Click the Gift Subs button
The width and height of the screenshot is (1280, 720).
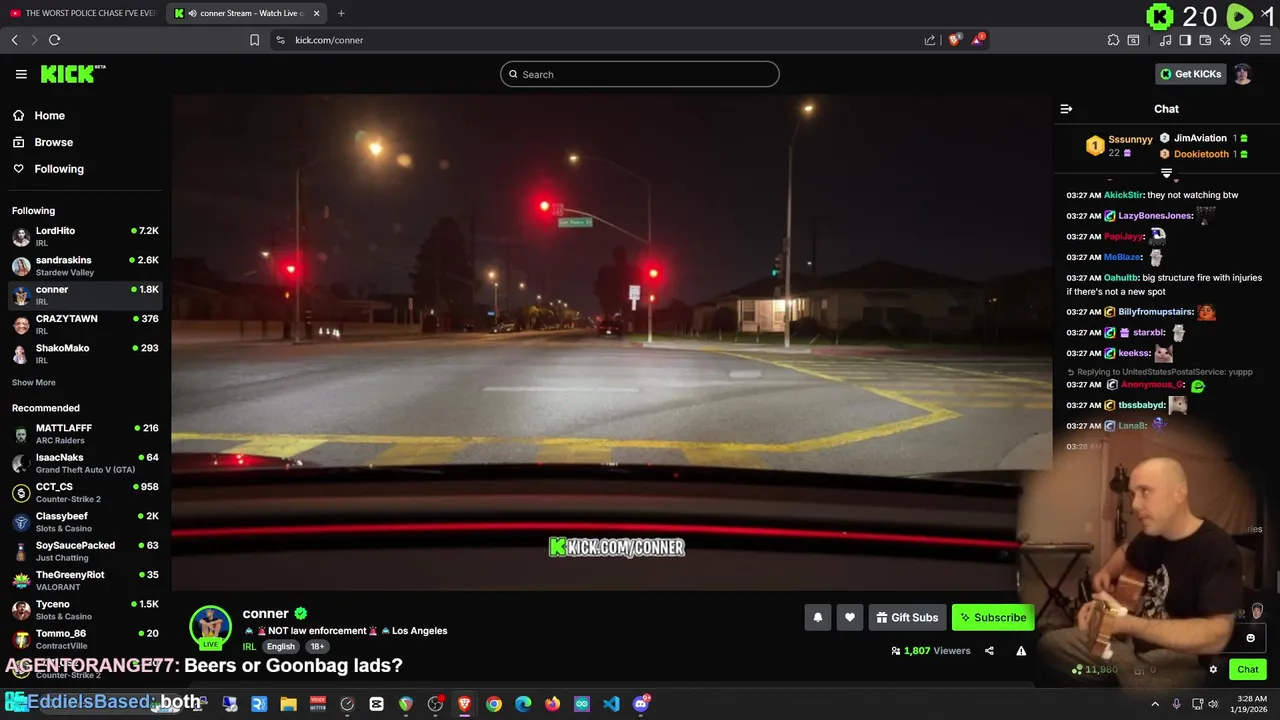pos(907,618)
